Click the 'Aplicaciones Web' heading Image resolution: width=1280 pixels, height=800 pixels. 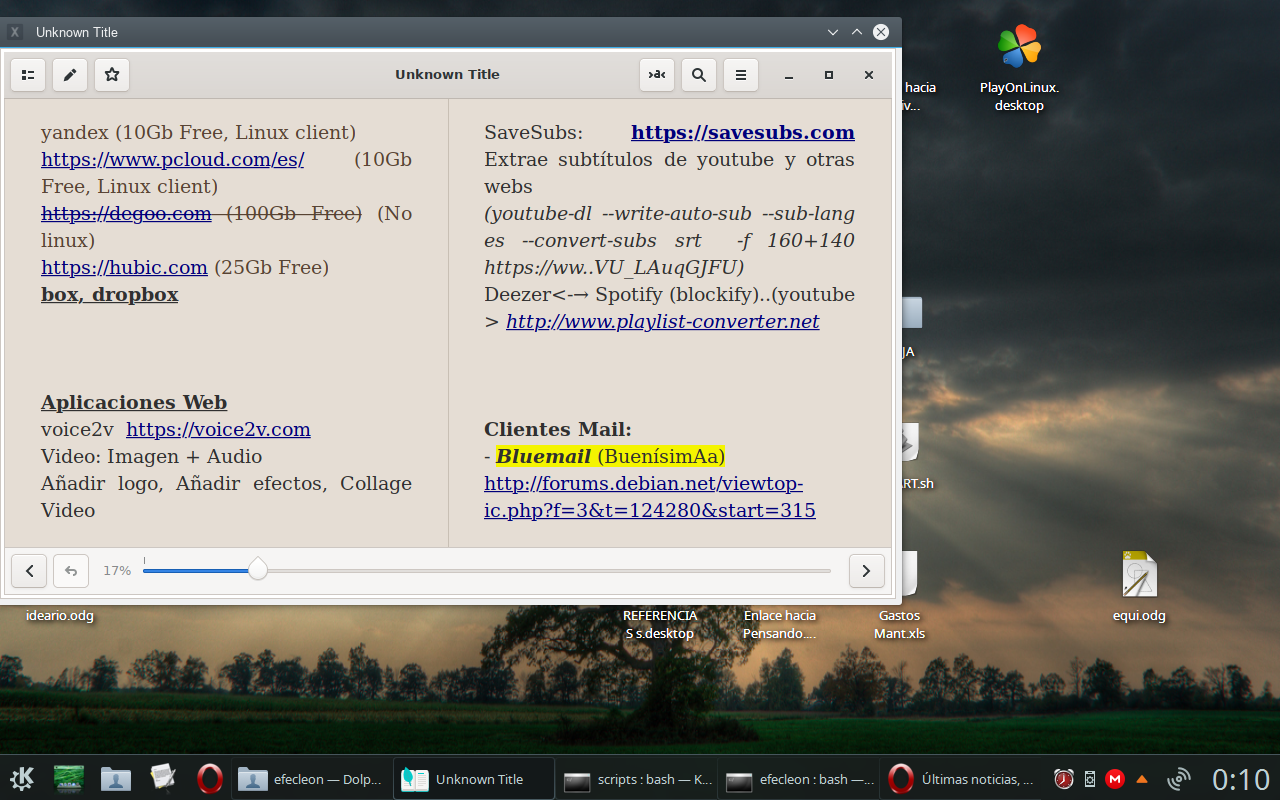[134, 402]
